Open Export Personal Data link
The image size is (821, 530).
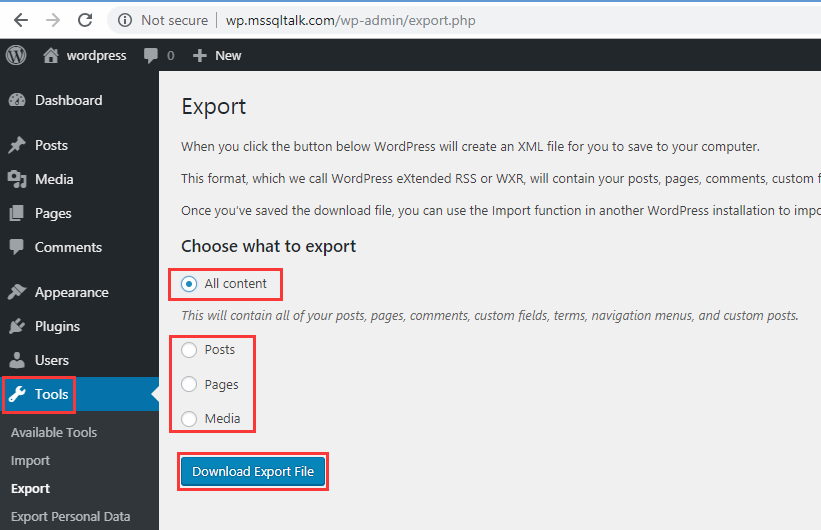71,516
